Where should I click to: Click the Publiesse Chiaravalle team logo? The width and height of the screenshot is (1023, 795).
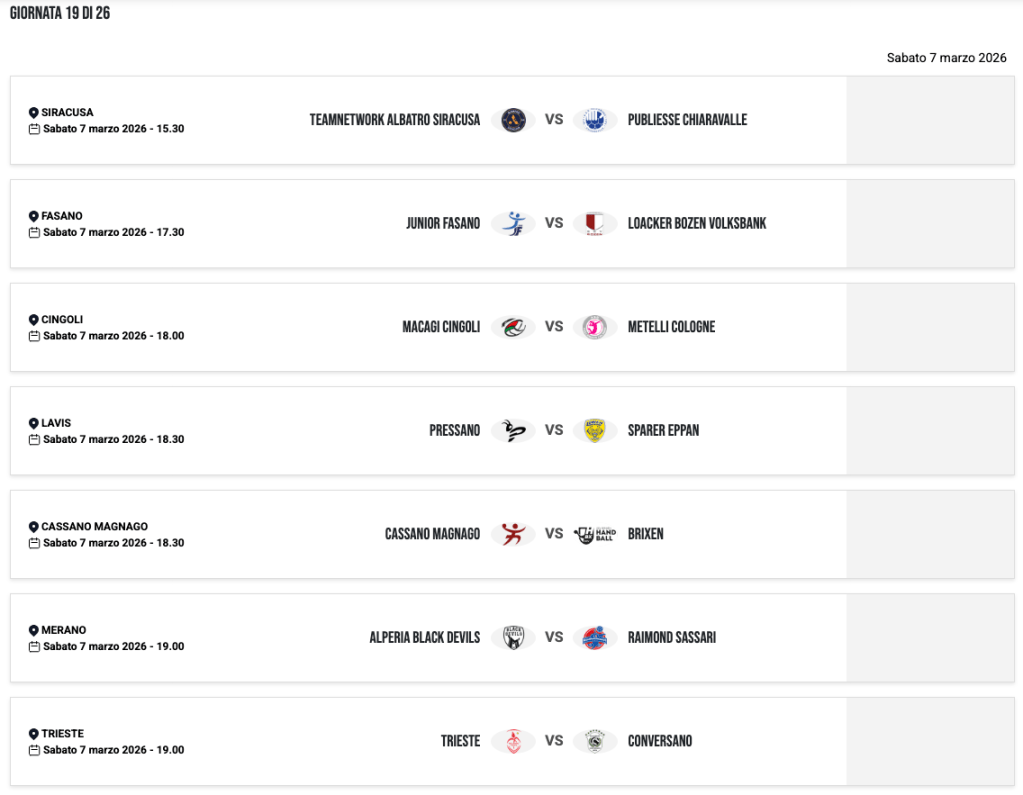click(x=595, y=120)
